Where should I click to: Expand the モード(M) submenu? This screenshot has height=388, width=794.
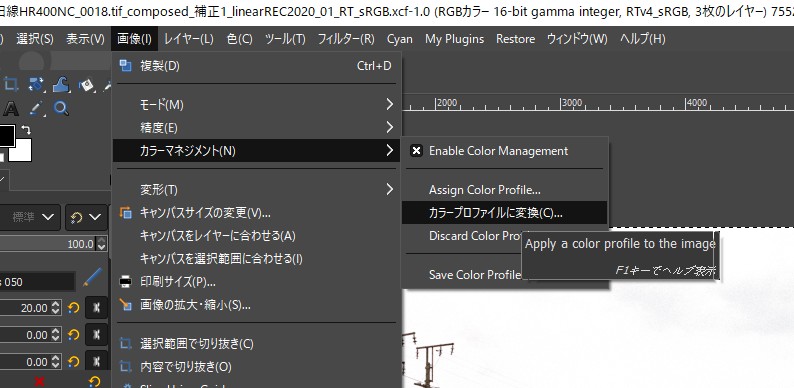[x=257, y=104]
